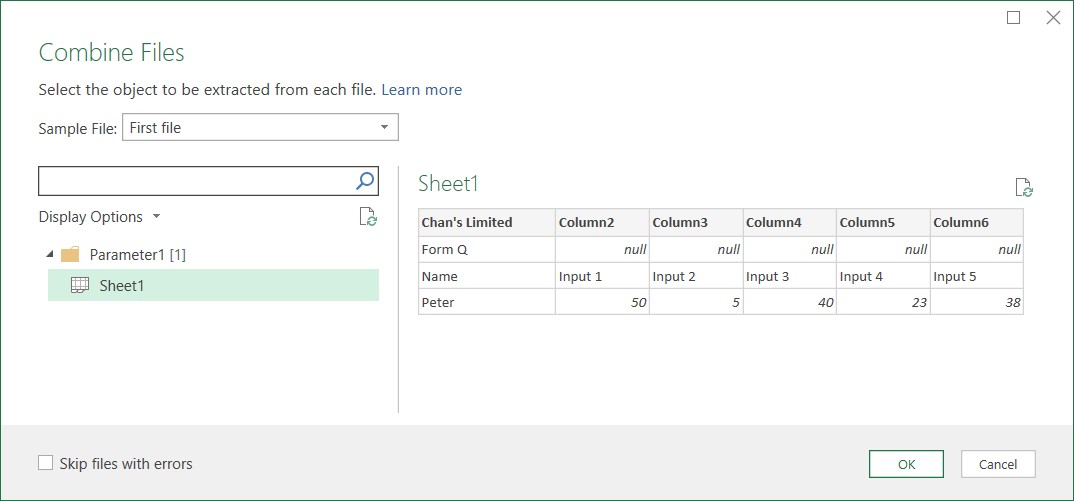Click the Column3 header
Image resolution: width=1074 pixels, height=501 pixels.
click(696, 223)
